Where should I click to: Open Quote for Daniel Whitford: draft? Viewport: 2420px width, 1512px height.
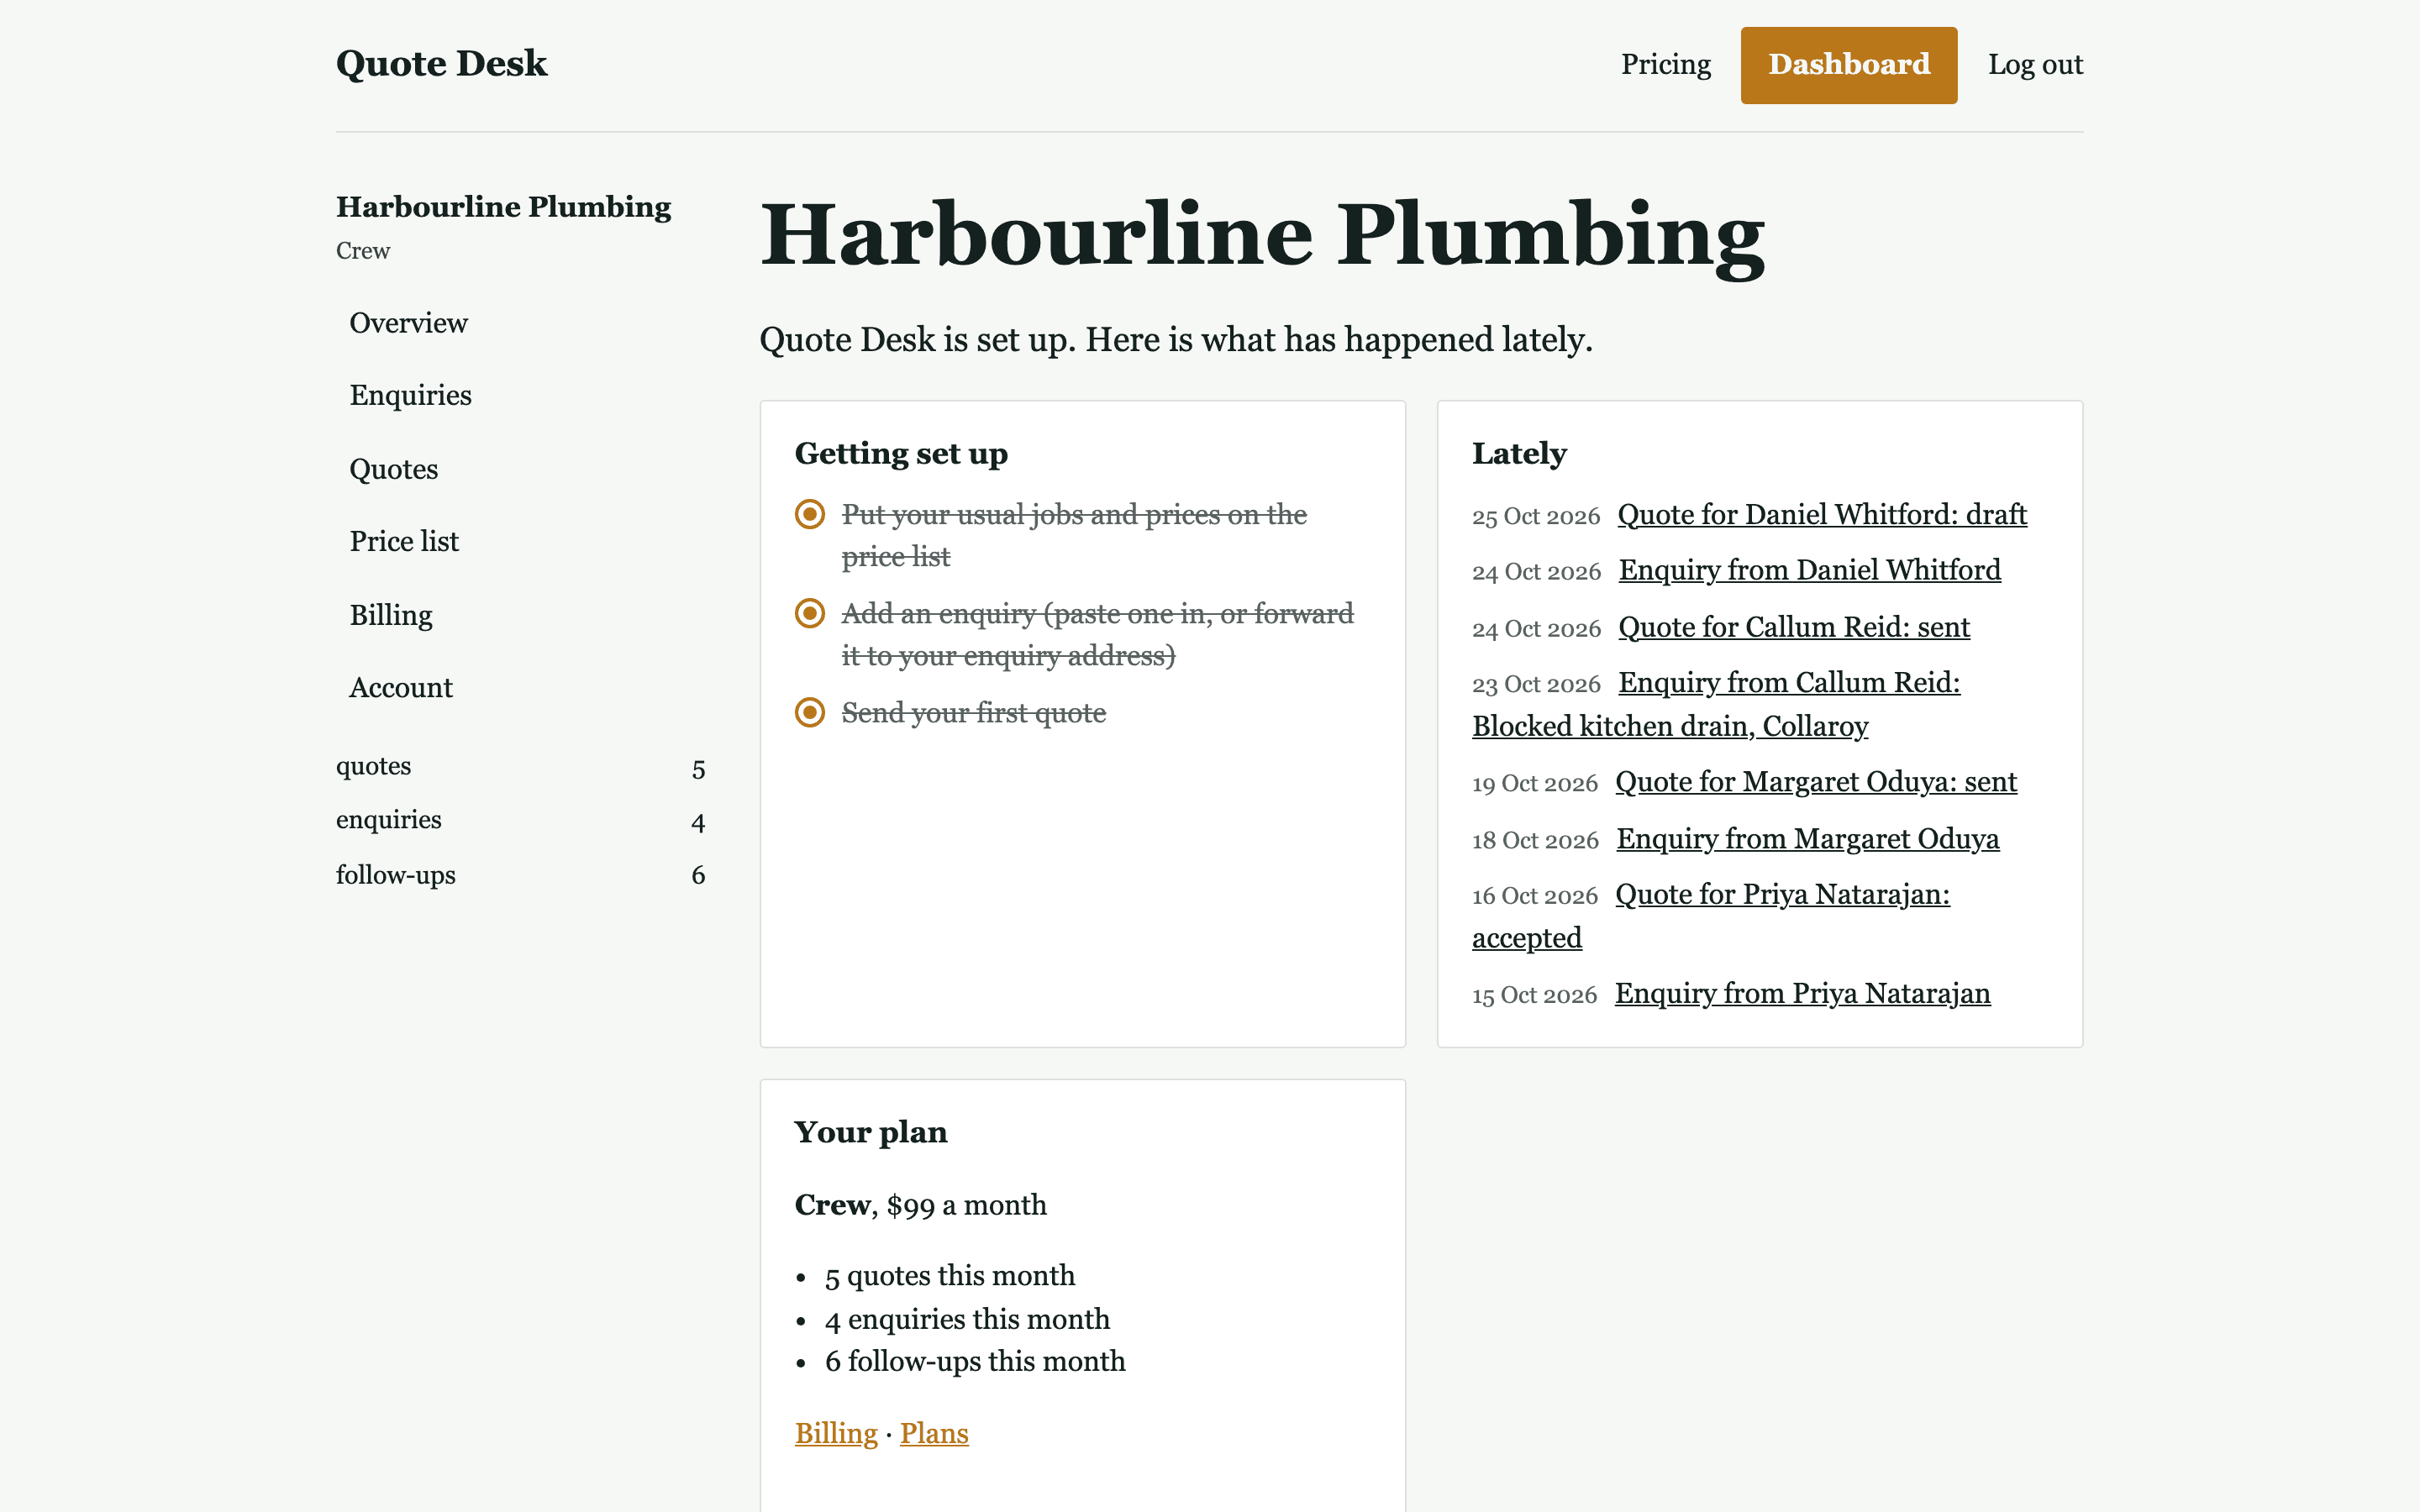click(x=1822, y=514)
